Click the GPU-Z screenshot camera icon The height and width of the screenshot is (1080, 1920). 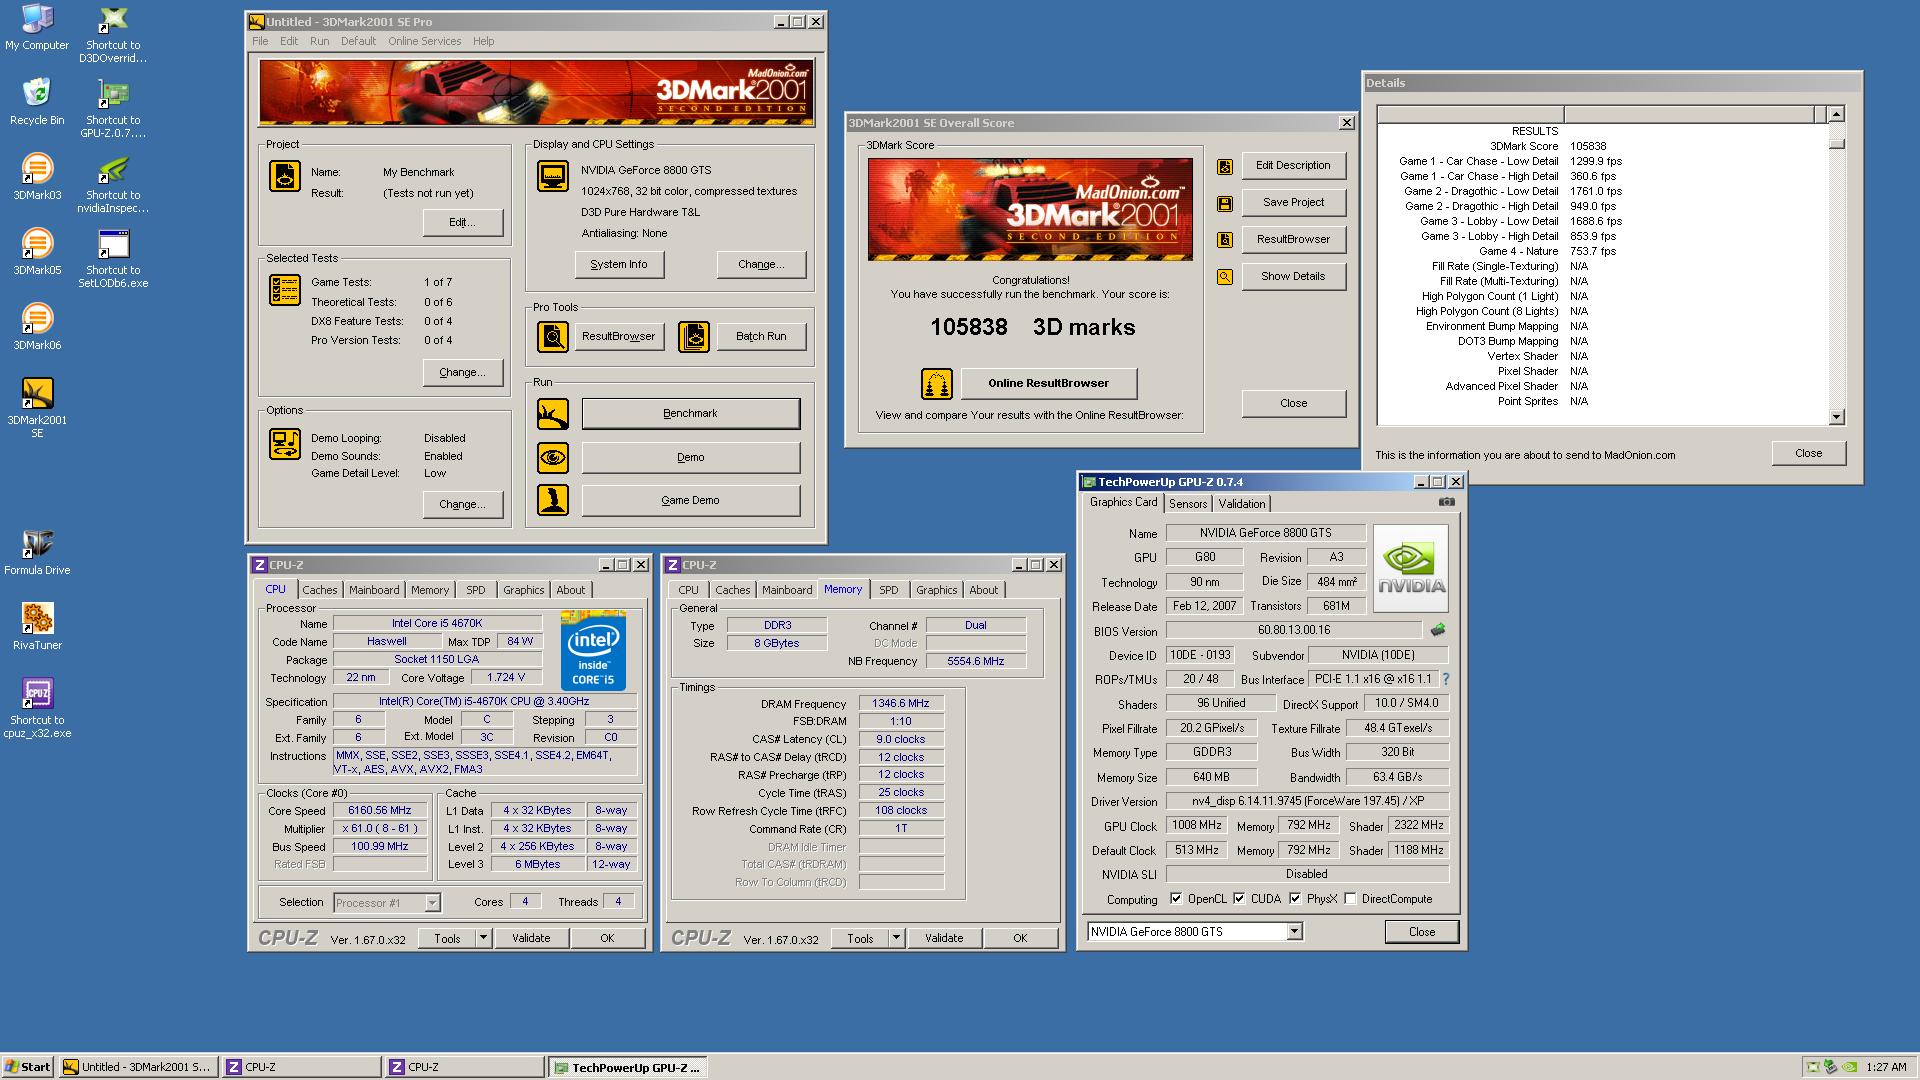click(x=1446, y=502)
